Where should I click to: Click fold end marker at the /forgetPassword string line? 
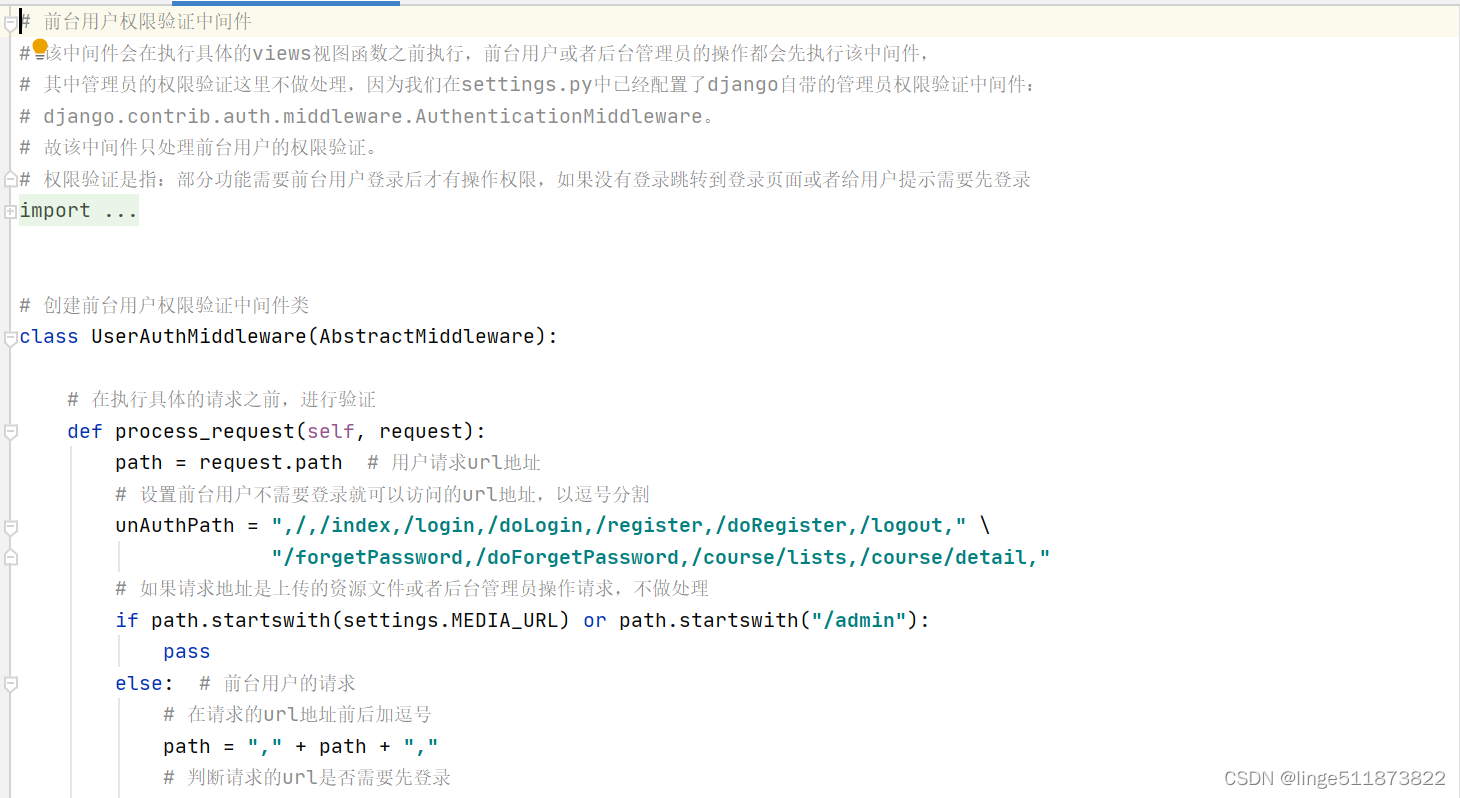coord(10,557)
